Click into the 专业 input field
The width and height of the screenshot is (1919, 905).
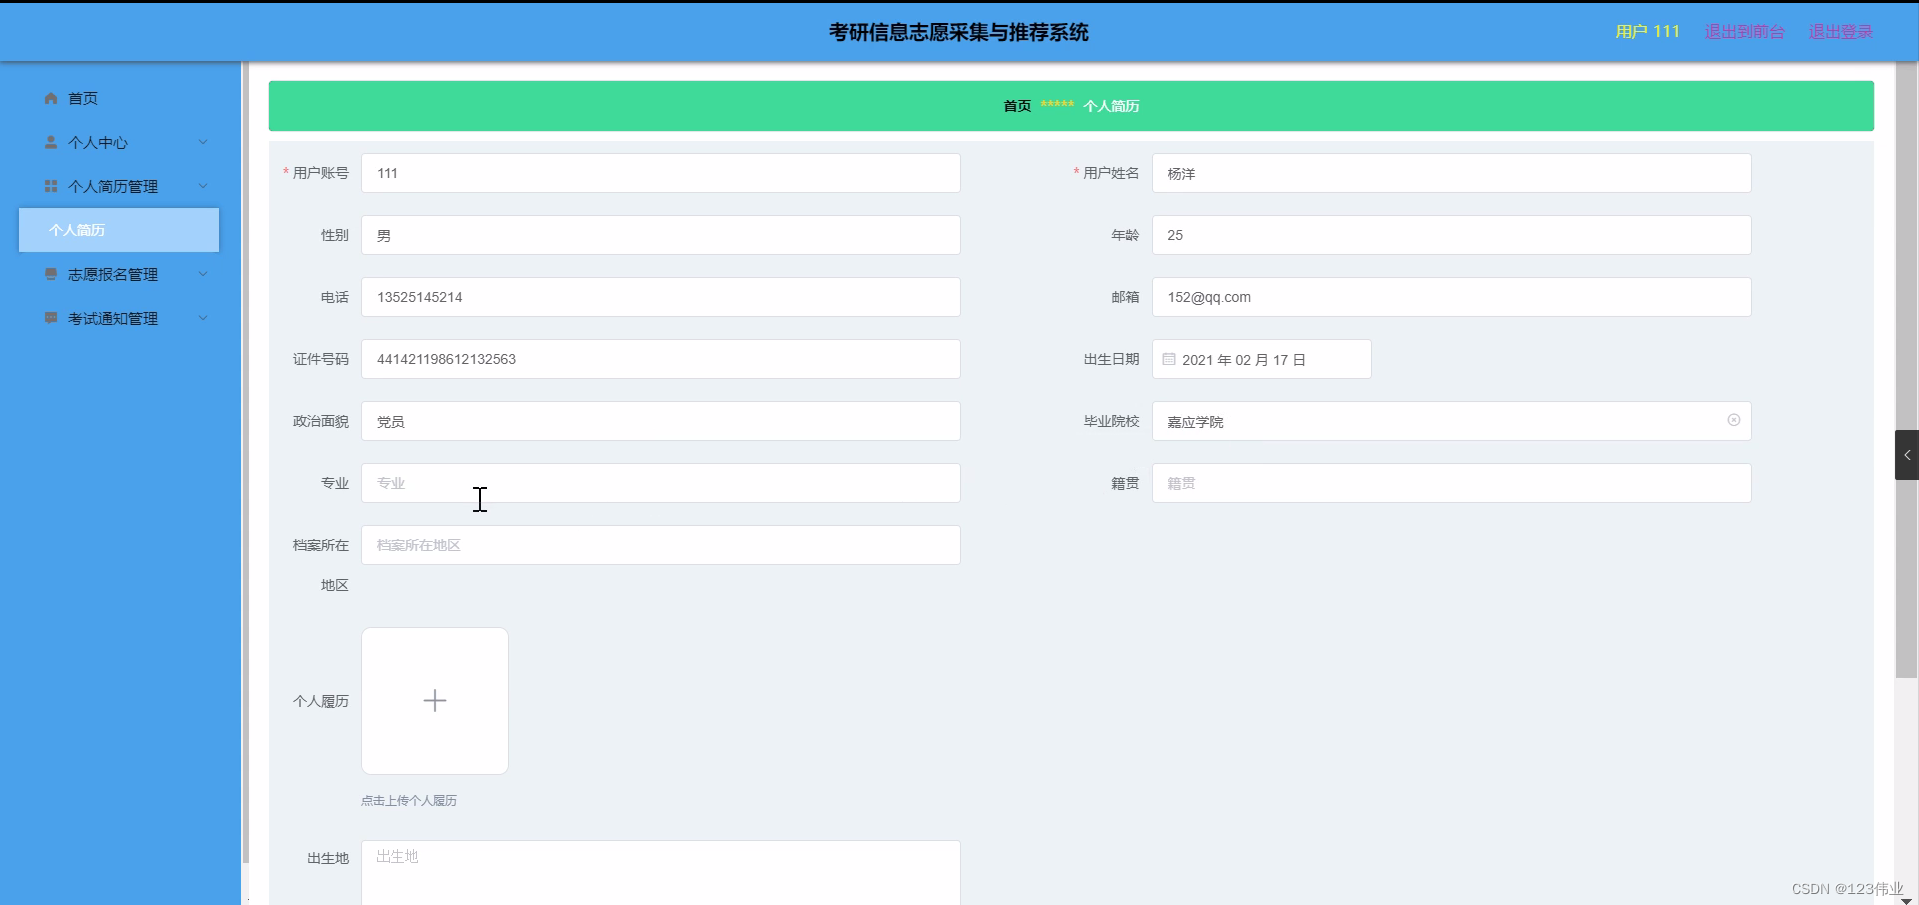(x=660, y=483)
